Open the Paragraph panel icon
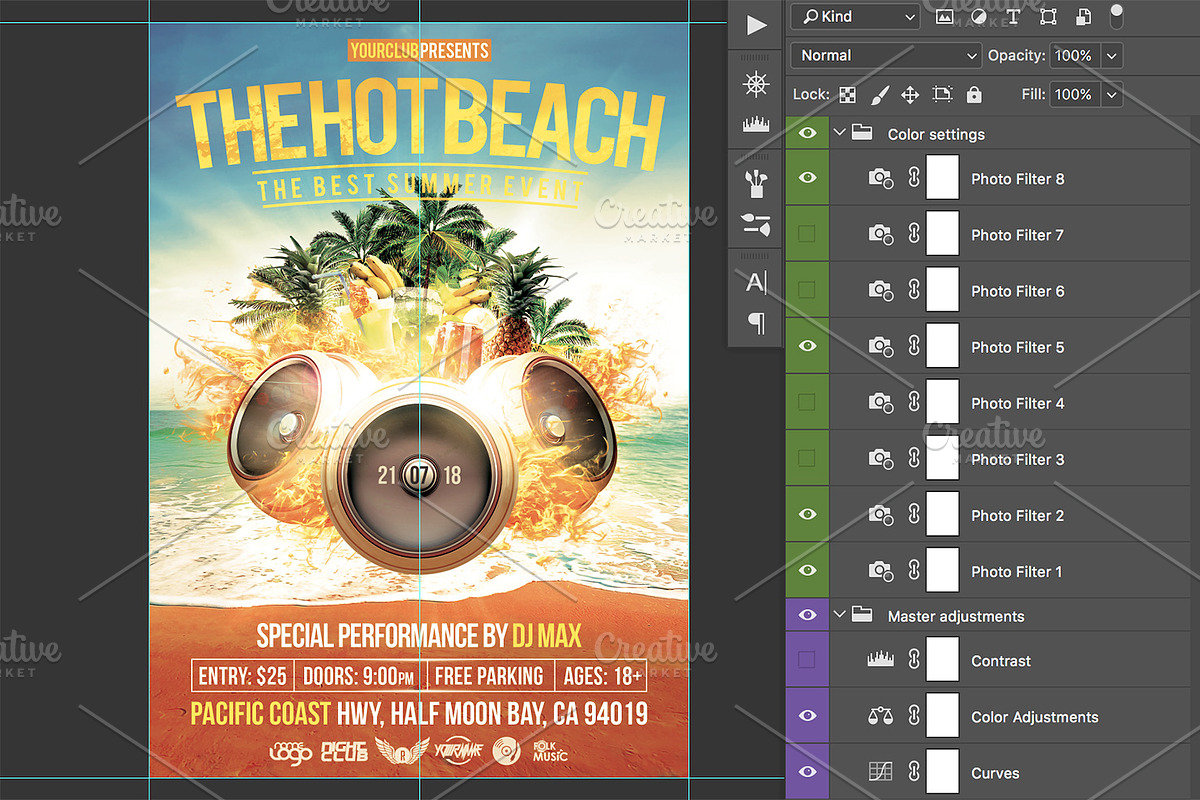Screen dimensions: 1200x800 point(757,323)
